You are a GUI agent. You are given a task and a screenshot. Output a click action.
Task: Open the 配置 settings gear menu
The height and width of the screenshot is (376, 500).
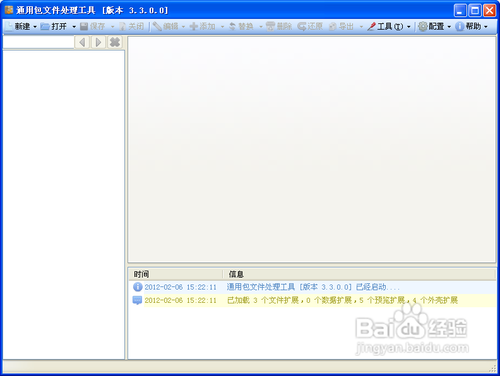434,26
